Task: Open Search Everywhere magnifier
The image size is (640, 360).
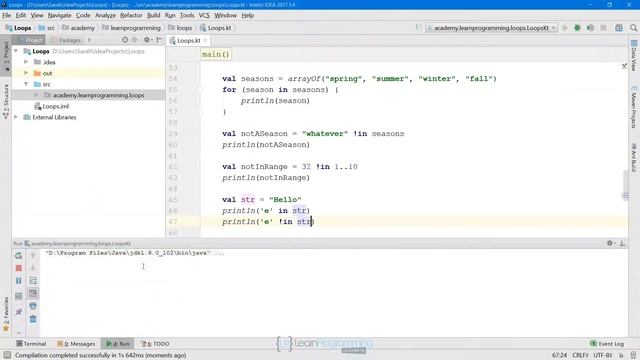Action: point(633,28)
